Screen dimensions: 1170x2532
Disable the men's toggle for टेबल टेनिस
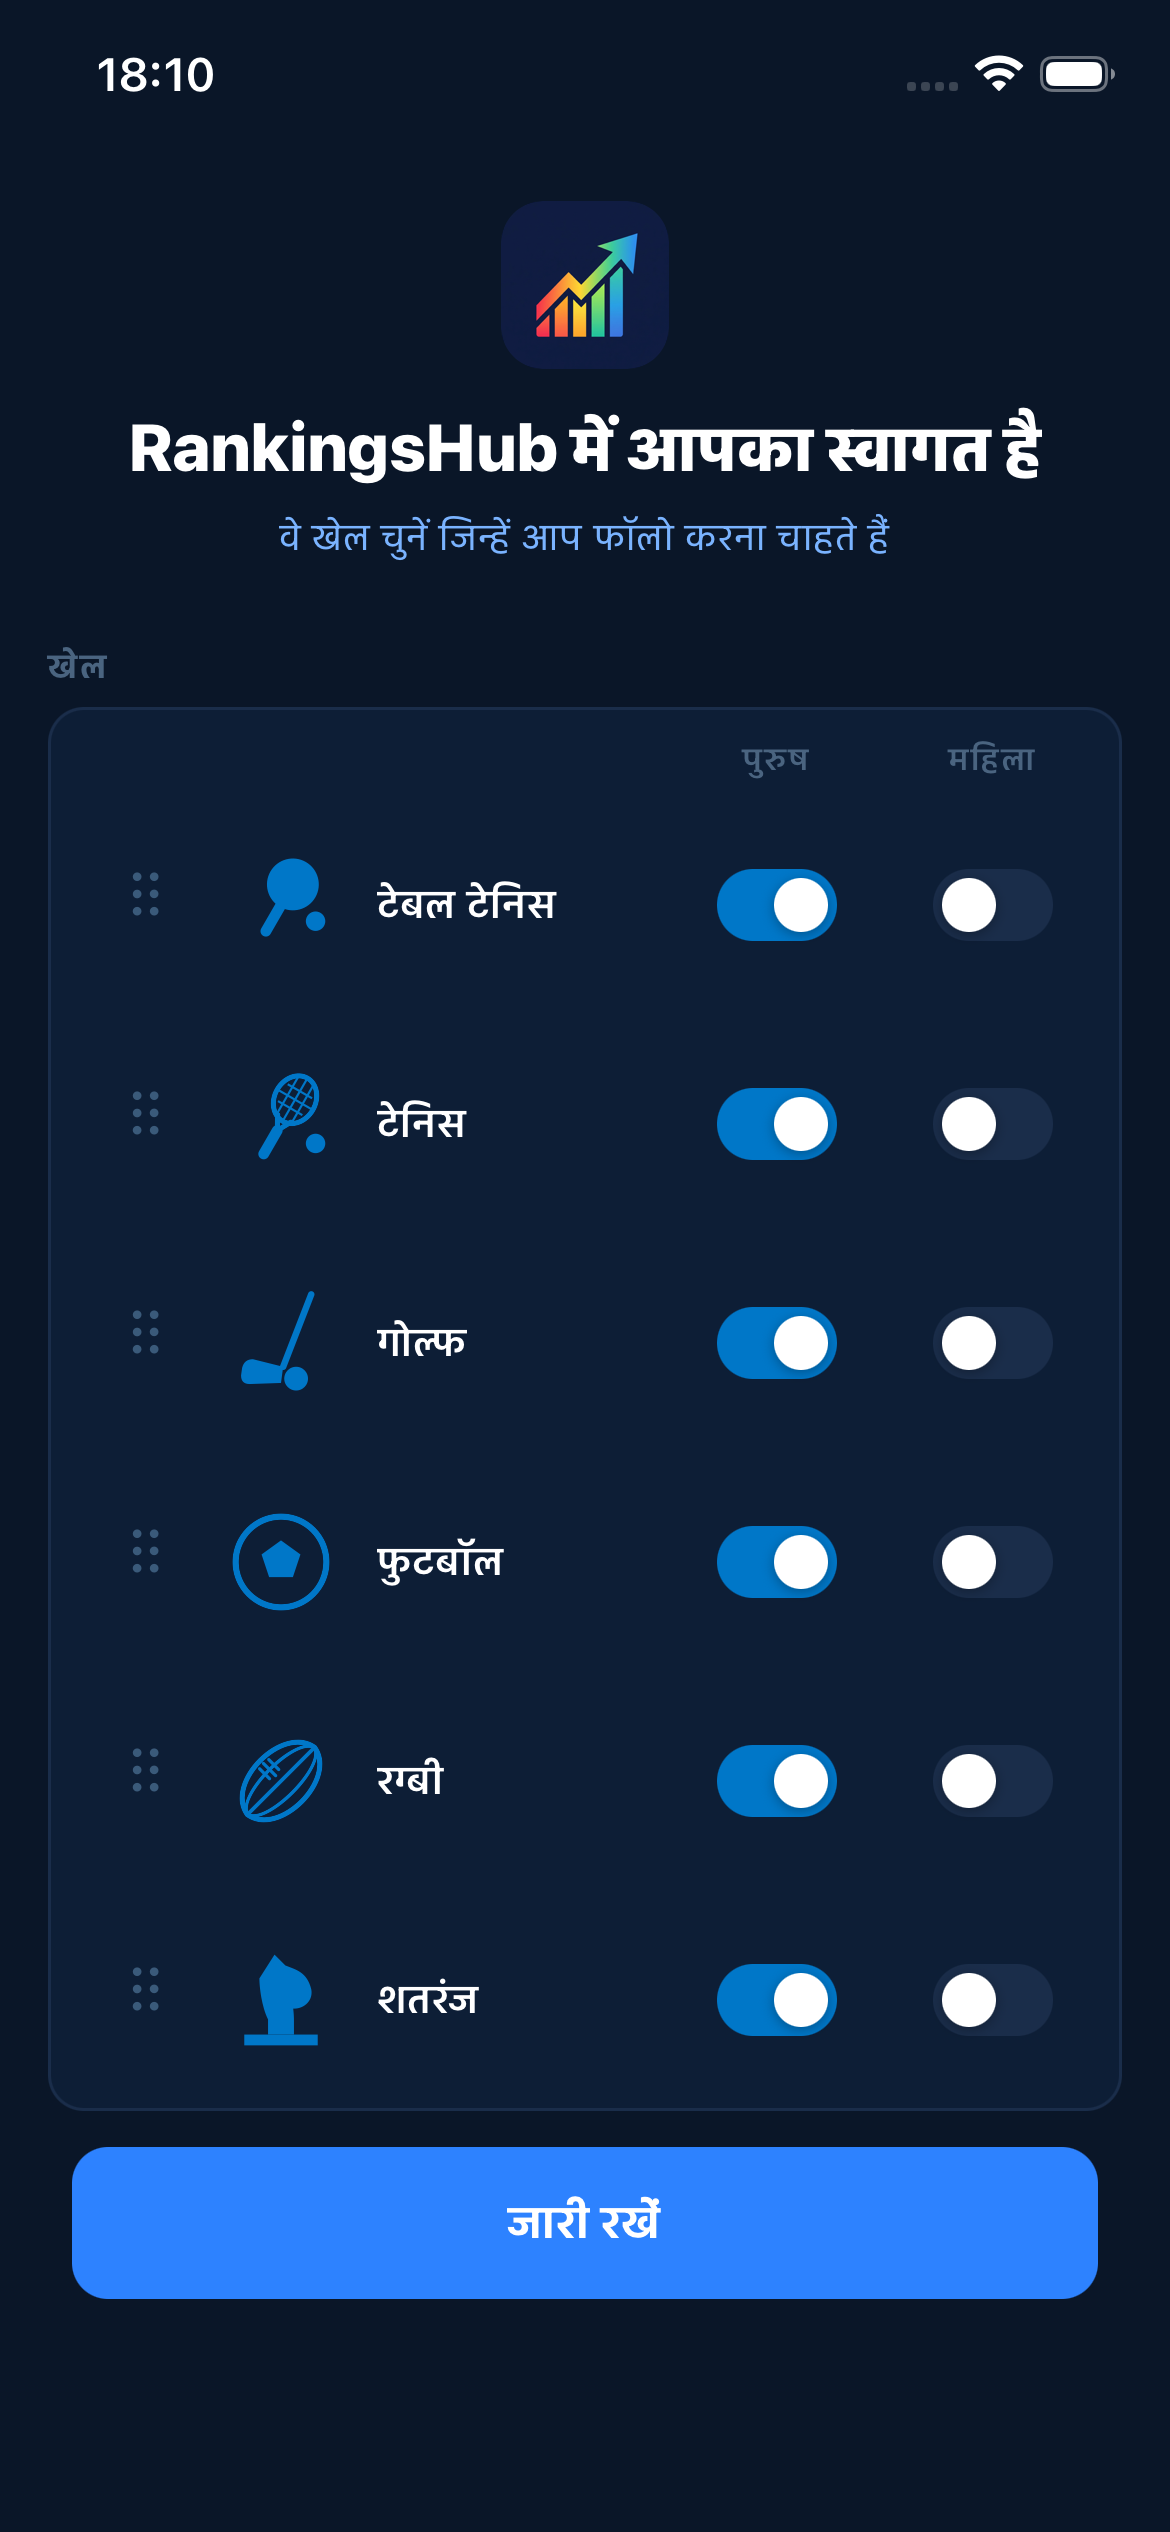coord(777,905)
